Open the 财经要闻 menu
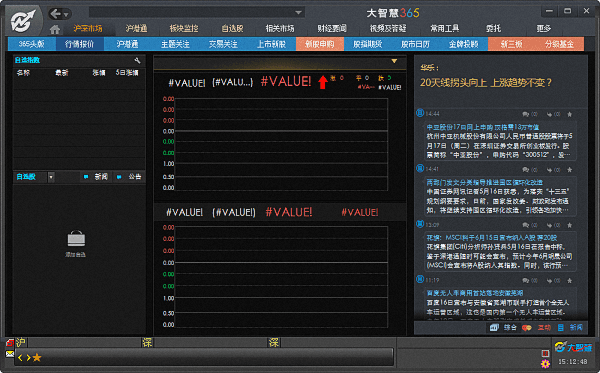Screen dimensions: 600x373 point(332,28)
